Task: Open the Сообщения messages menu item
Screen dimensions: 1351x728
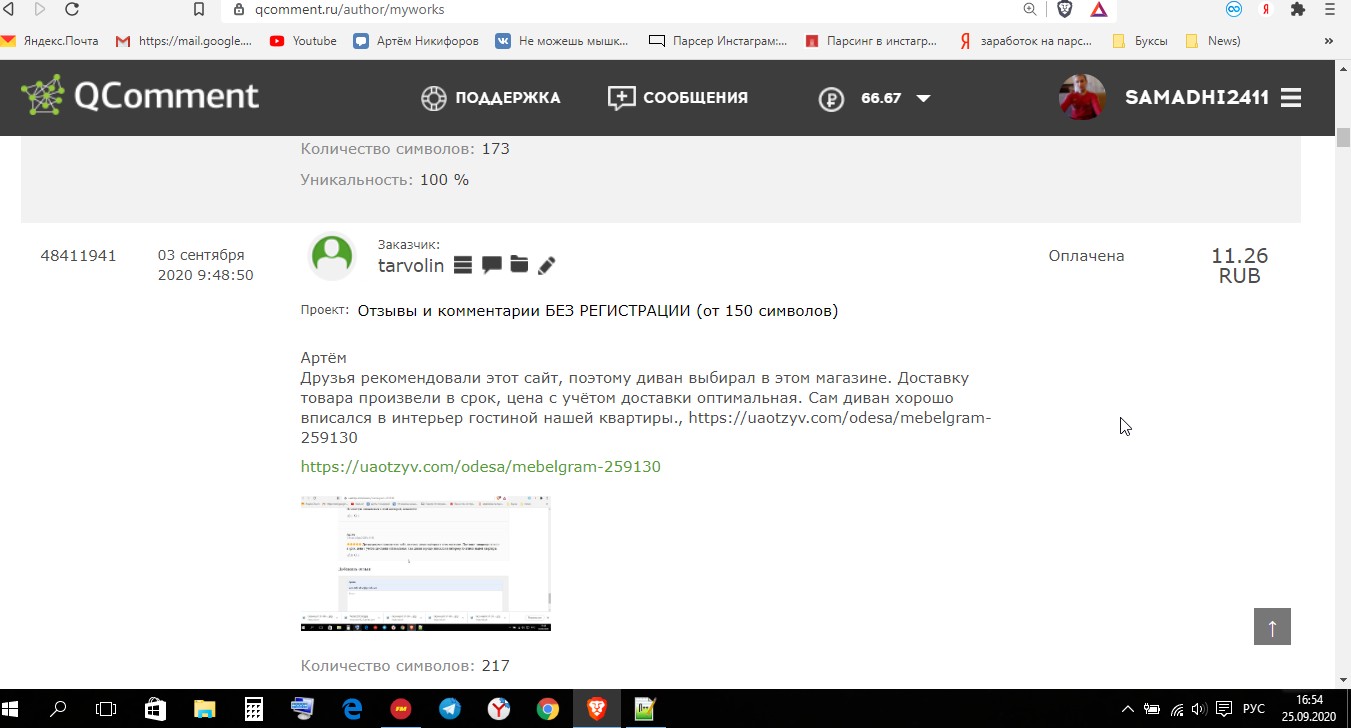Action: (x=678, y=98)
